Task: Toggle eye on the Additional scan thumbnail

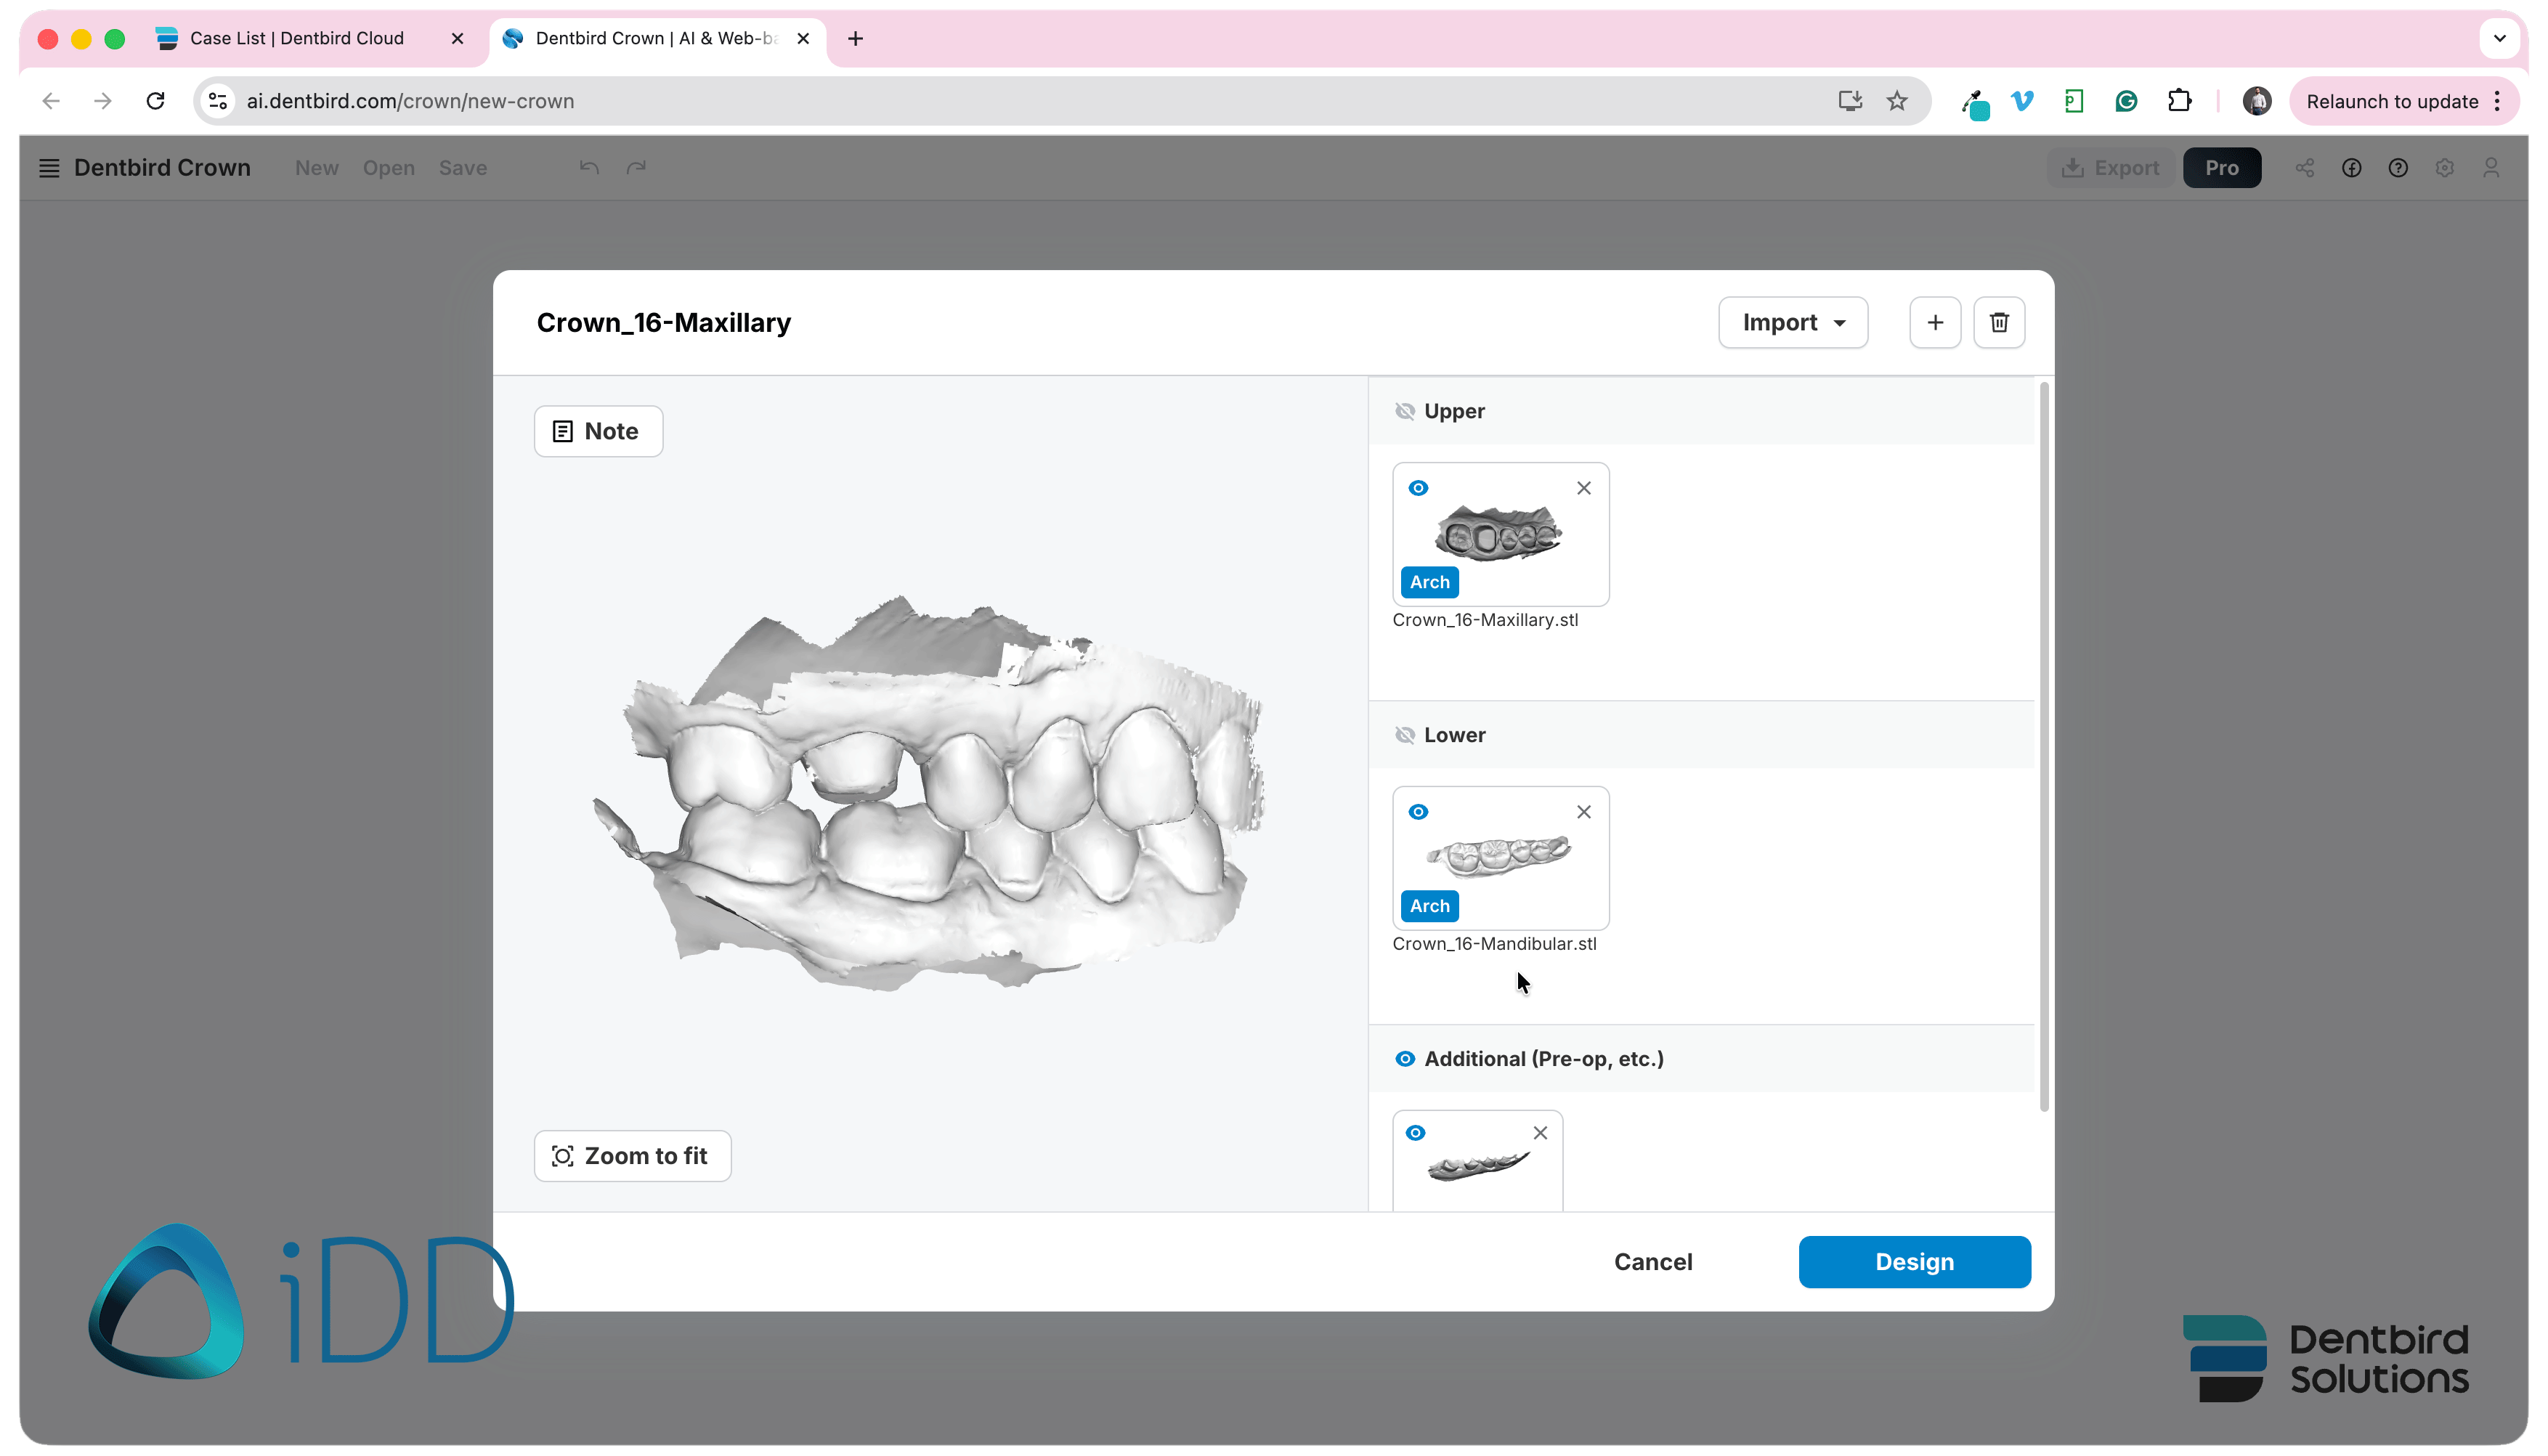Action: (1415, 1133)
